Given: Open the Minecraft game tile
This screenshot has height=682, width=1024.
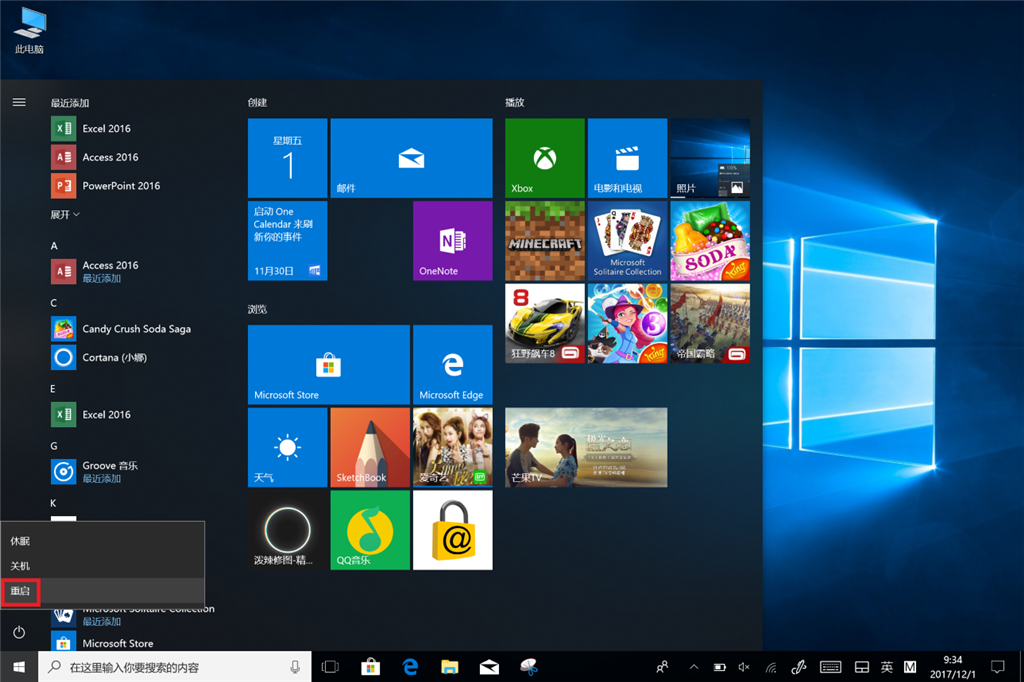Looking at the screenshot, I should [545, 240].
